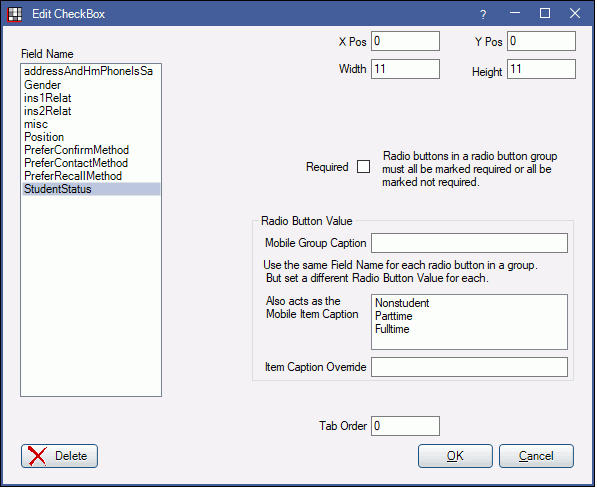The width and height of the screenshot is (597, 488).
Task: Toggle the Required checkbox
Action: (x=363, y=167)
